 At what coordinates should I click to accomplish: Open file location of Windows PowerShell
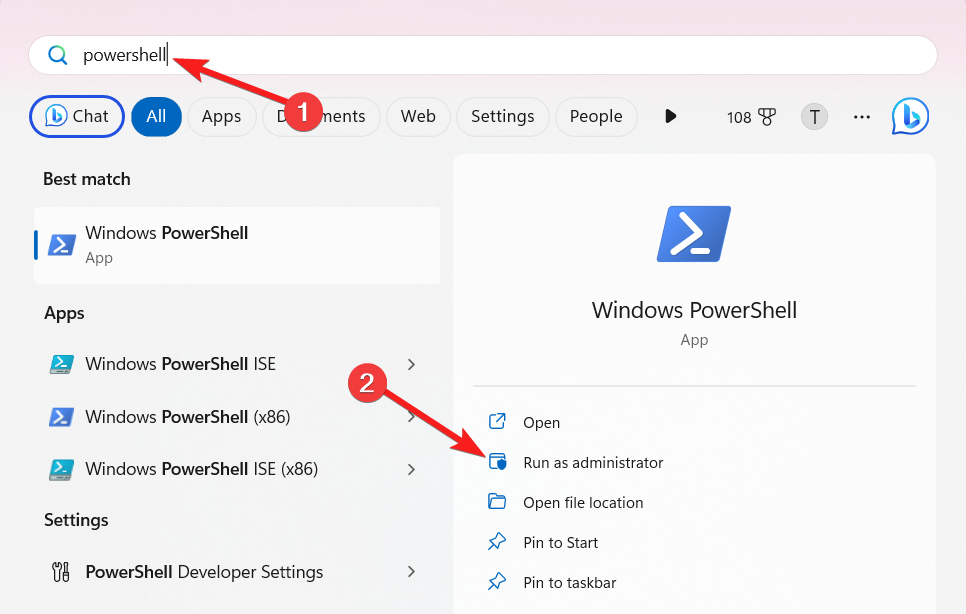pos(583,502)
